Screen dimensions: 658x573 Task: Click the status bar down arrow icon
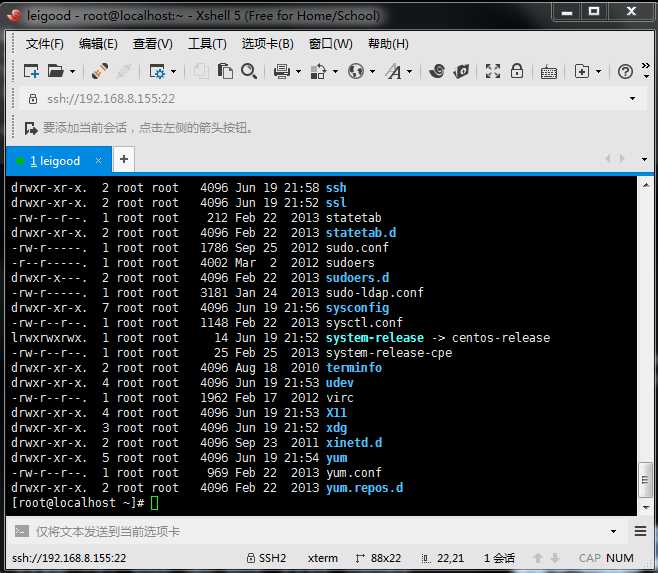click(555, 558)
